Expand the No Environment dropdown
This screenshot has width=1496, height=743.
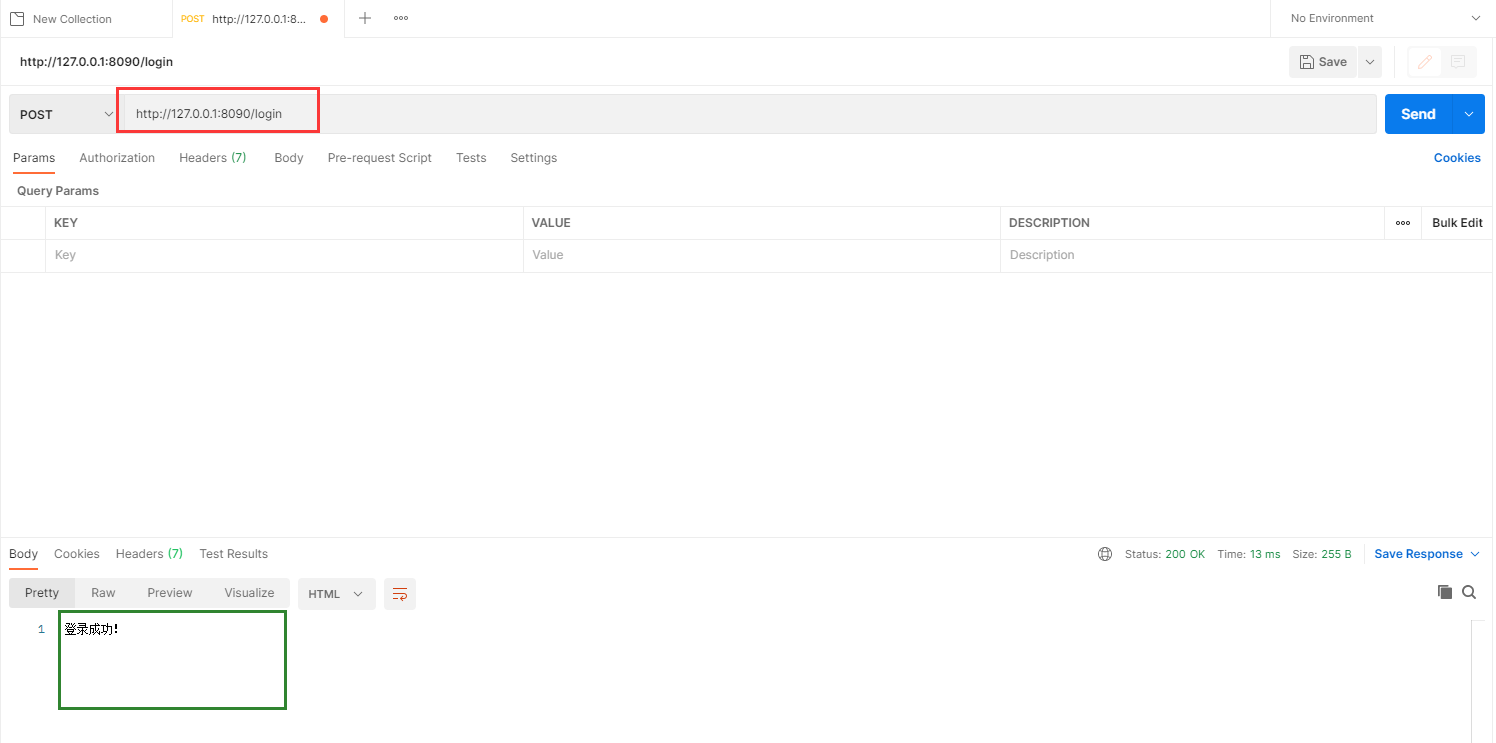[1384, 18]
